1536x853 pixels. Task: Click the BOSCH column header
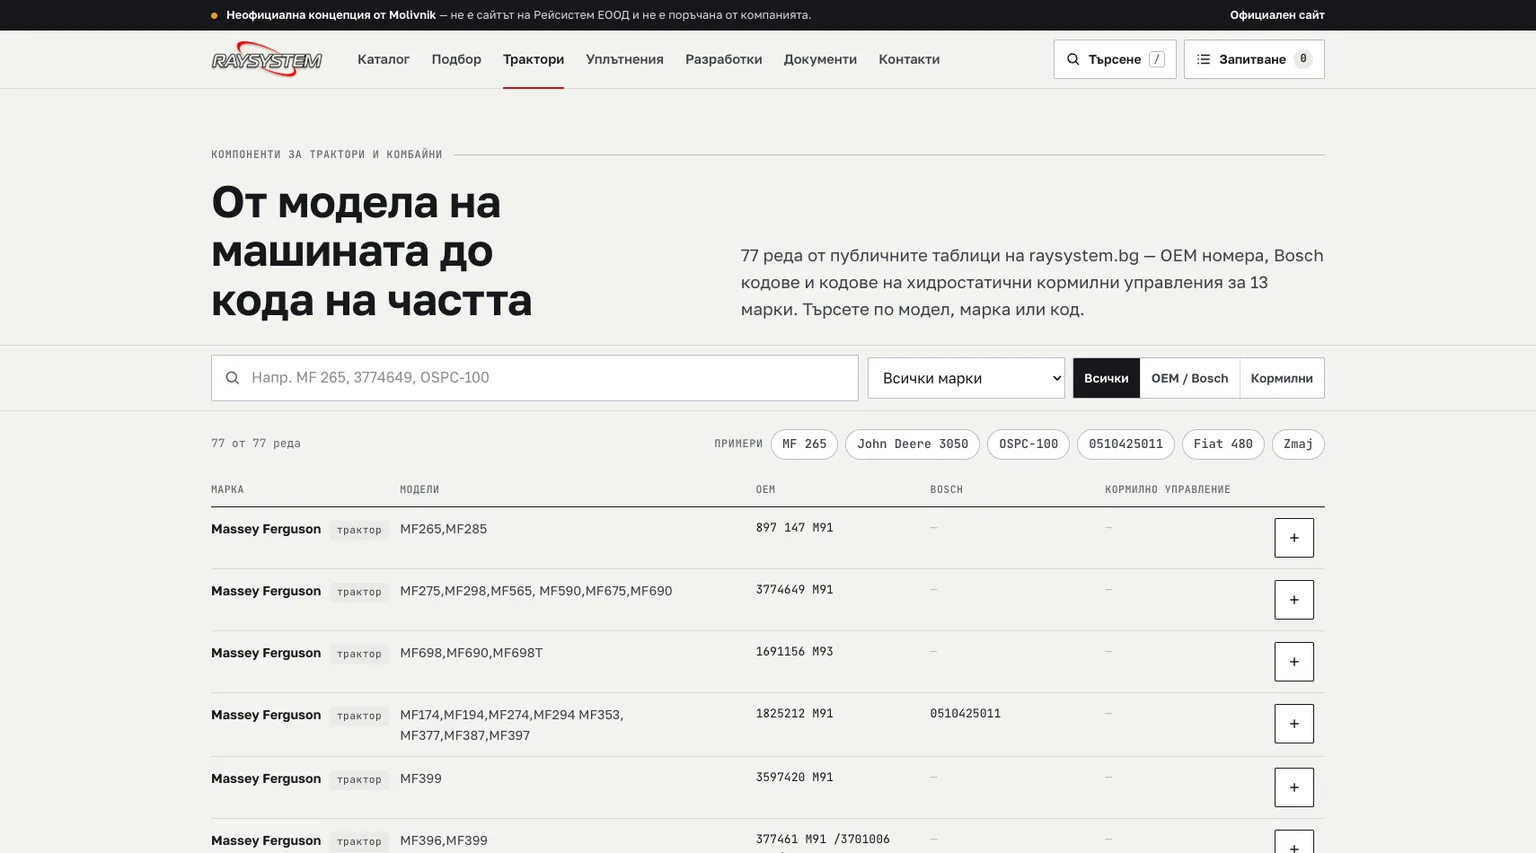point(946,490)
